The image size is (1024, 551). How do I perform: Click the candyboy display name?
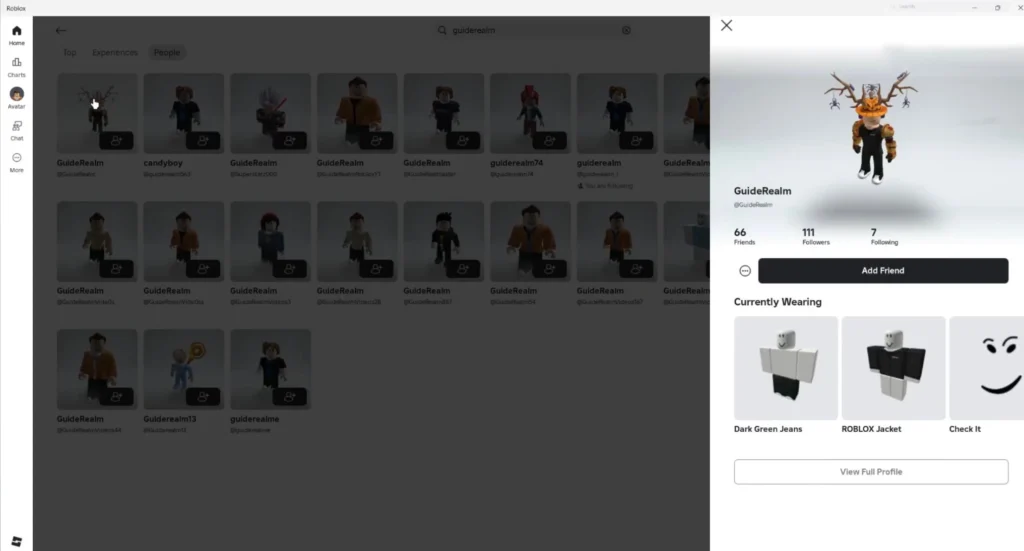[x=163, y=163]
